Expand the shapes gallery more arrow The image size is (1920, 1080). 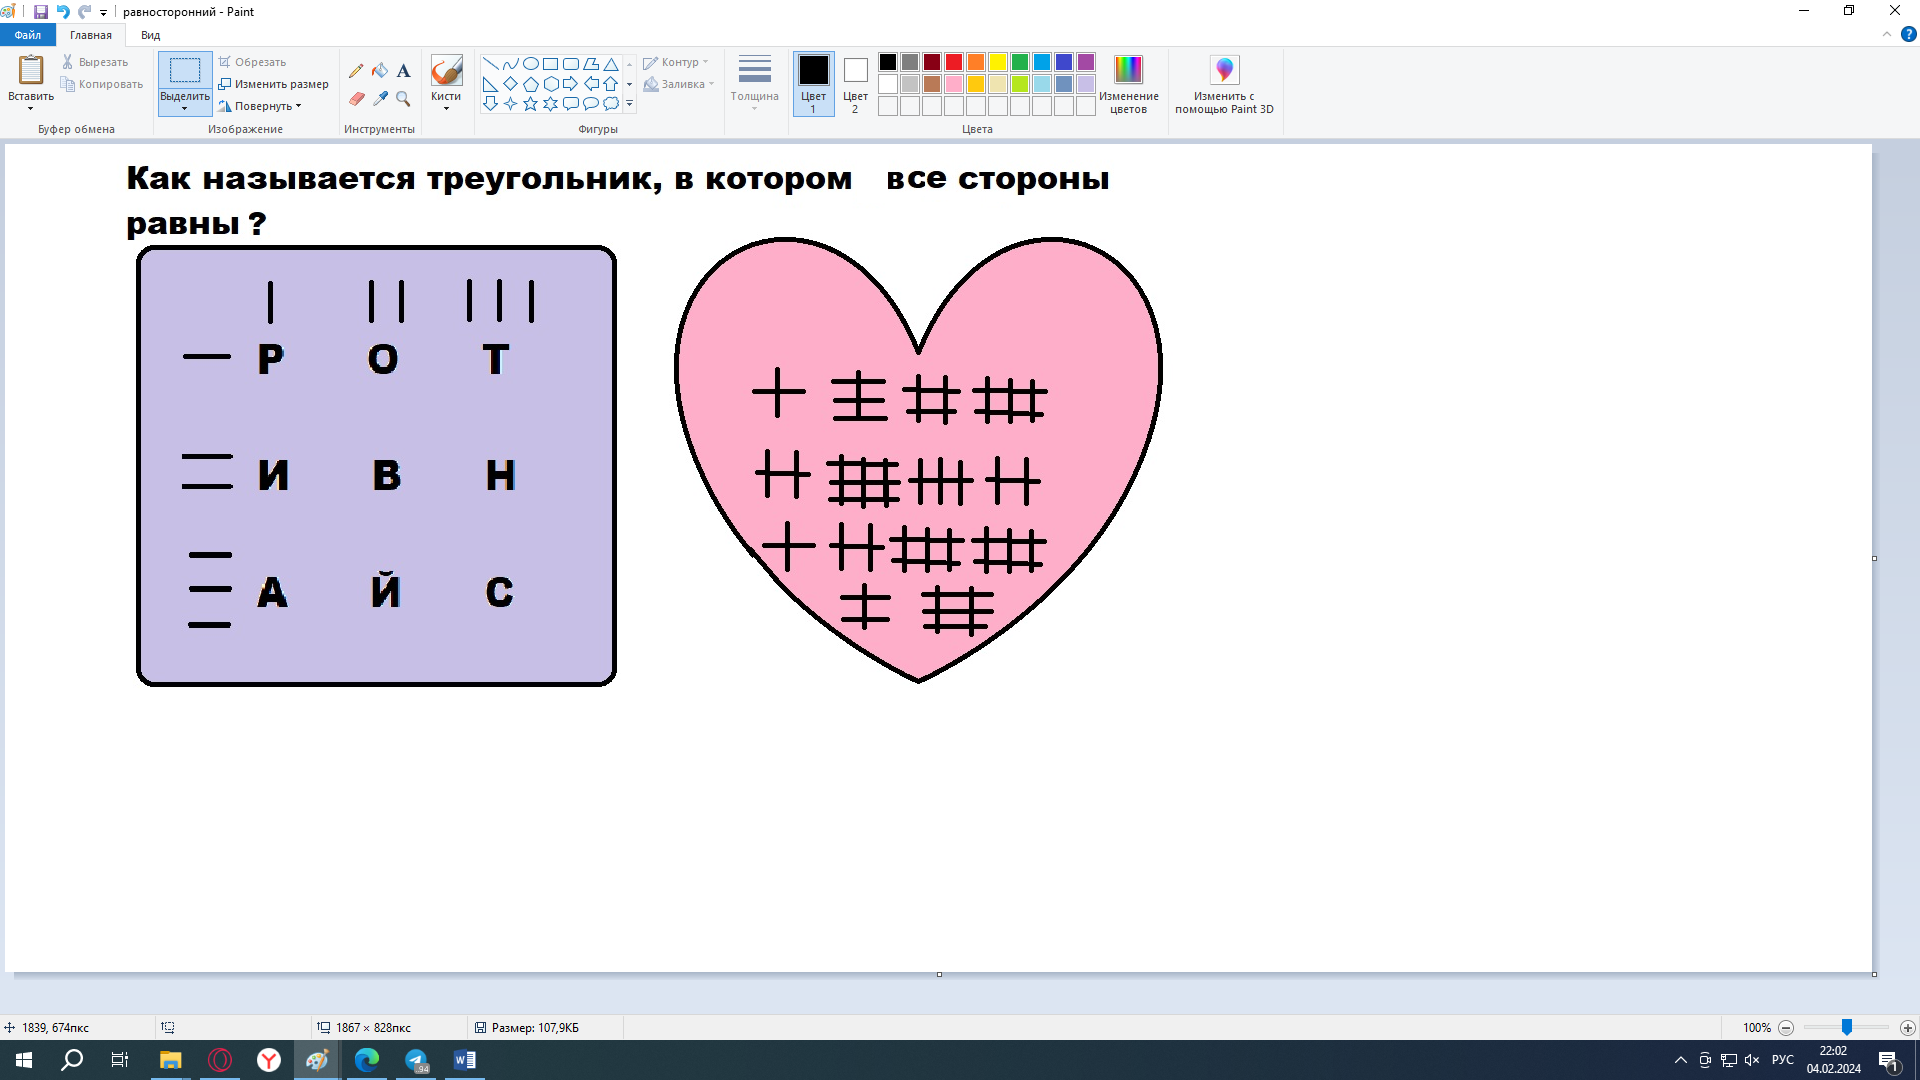click(629, 104)
